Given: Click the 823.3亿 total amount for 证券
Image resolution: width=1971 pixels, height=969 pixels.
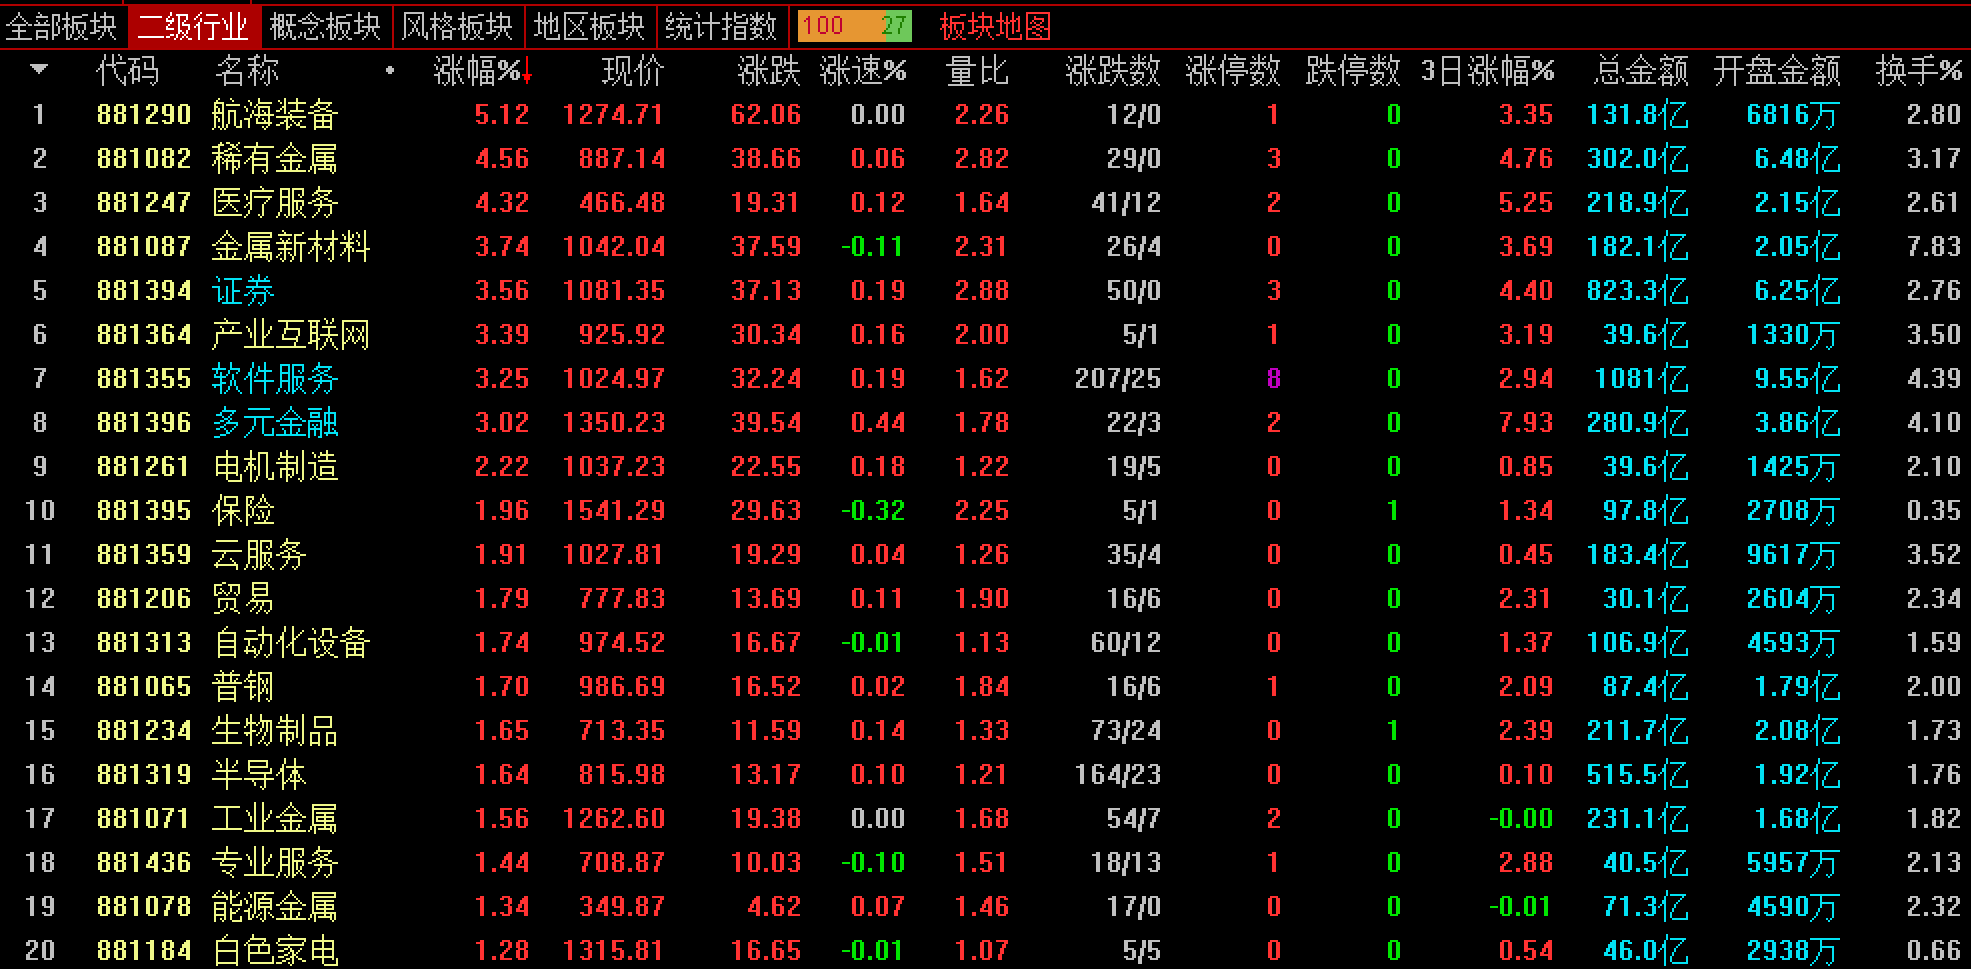Looking at the screenshot, I should 1637,291.
